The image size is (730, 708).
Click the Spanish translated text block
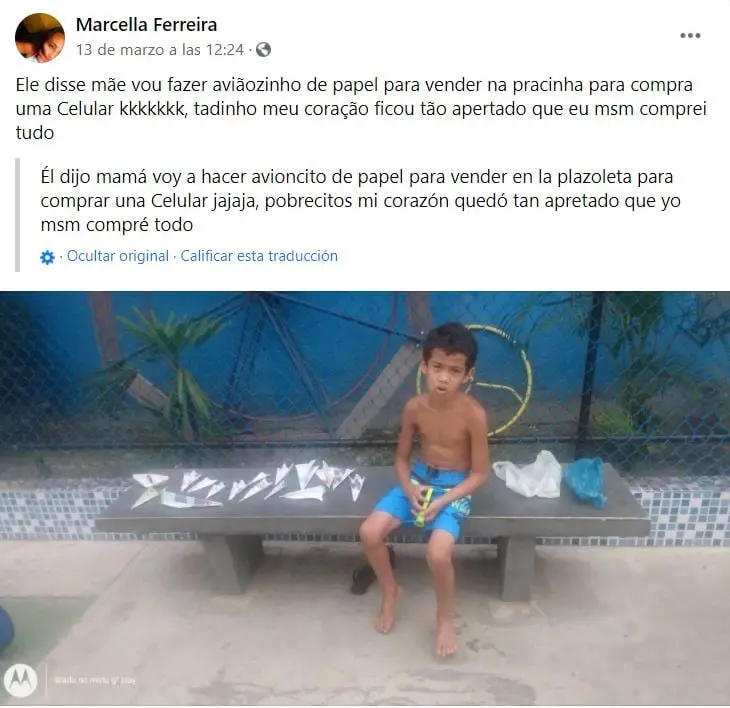click(360, 201)
